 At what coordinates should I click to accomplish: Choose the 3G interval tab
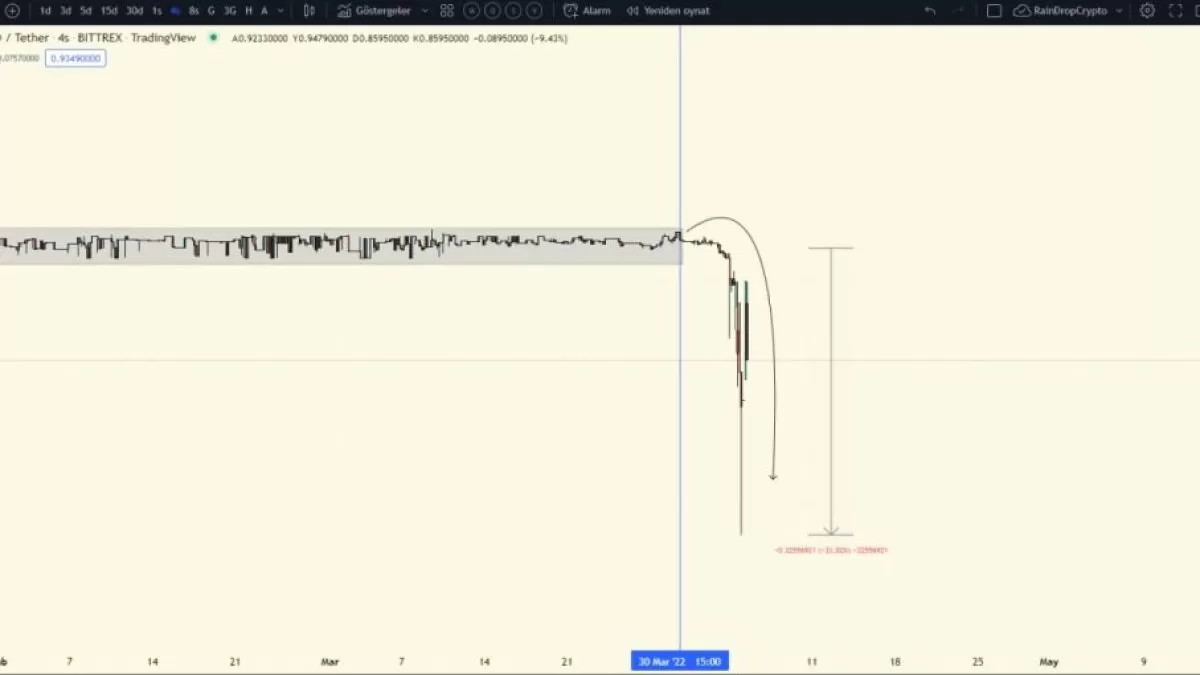(230, 11)
